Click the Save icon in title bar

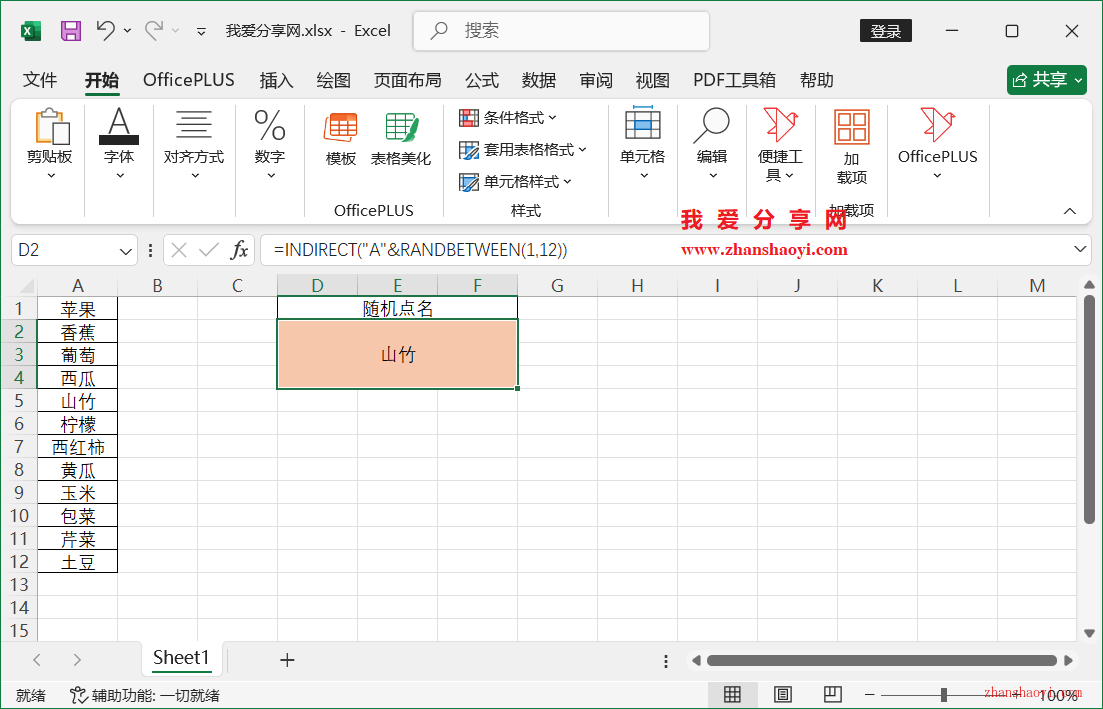point(70,31)
